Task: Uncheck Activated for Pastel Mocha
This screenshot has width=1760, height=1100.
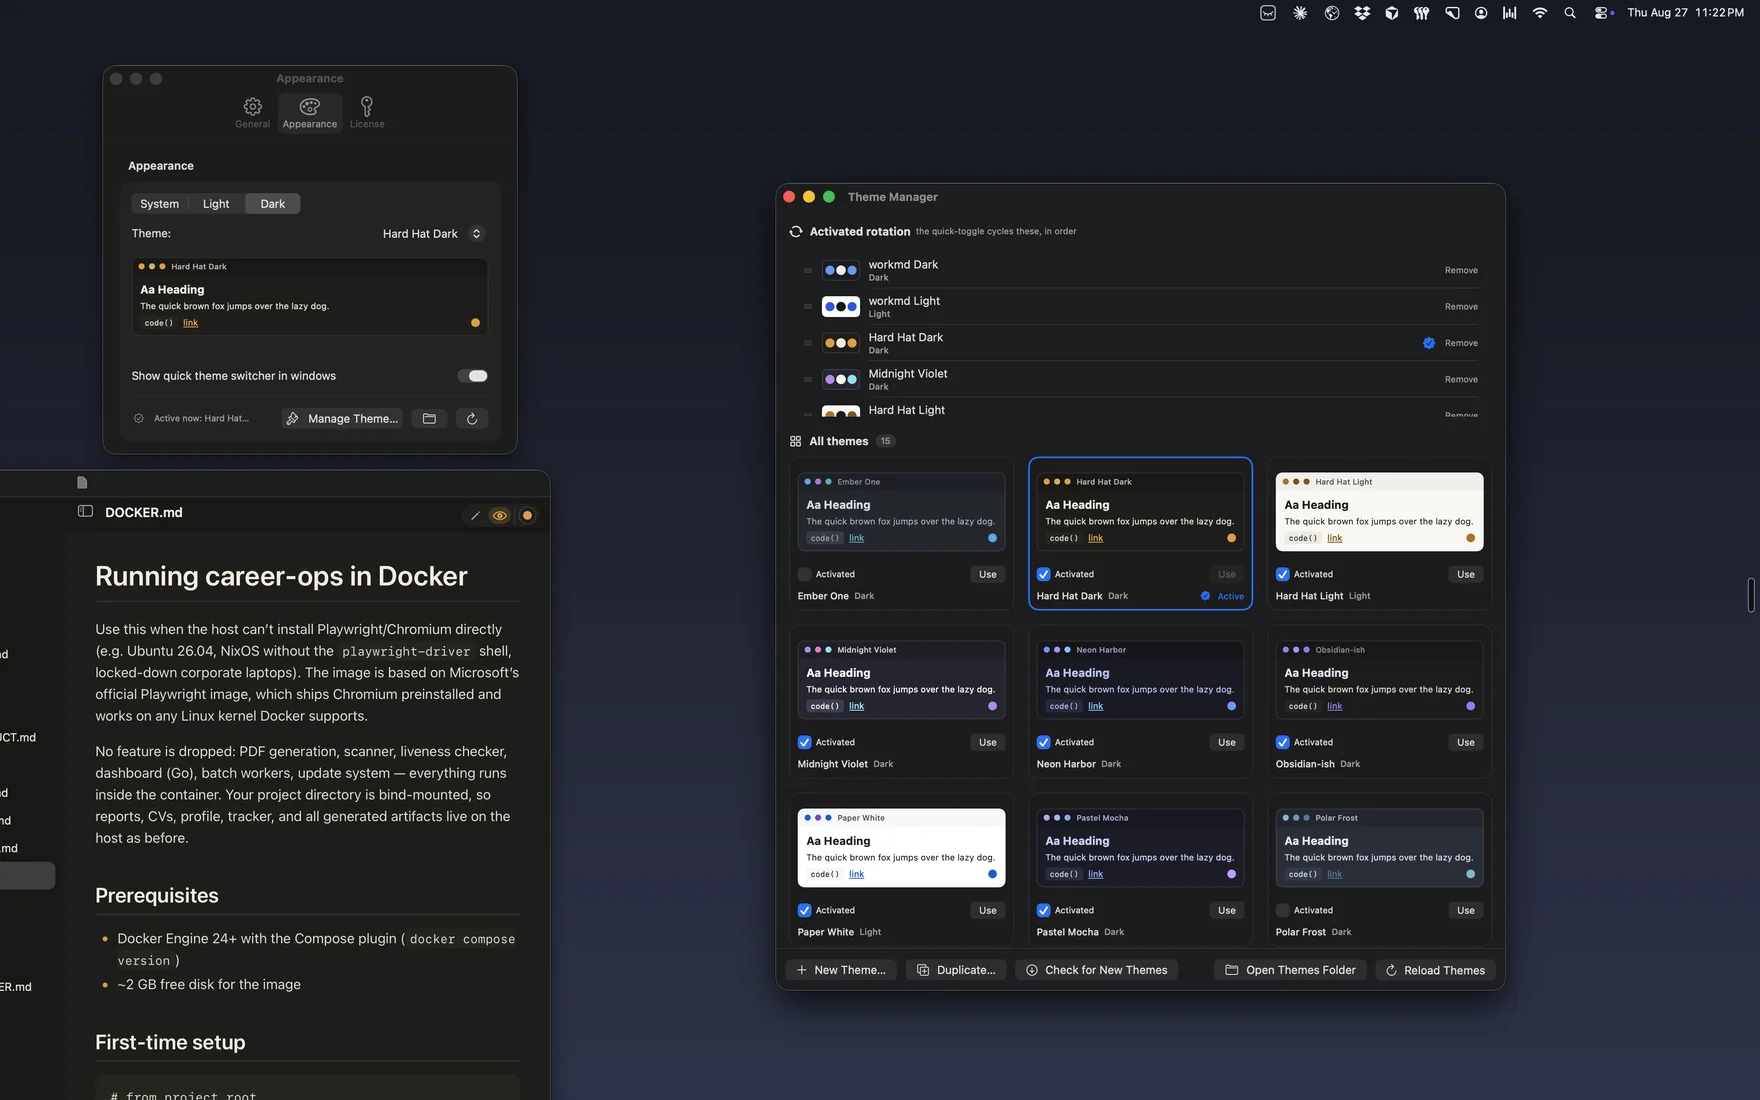Action: [x=1043, y=910]
